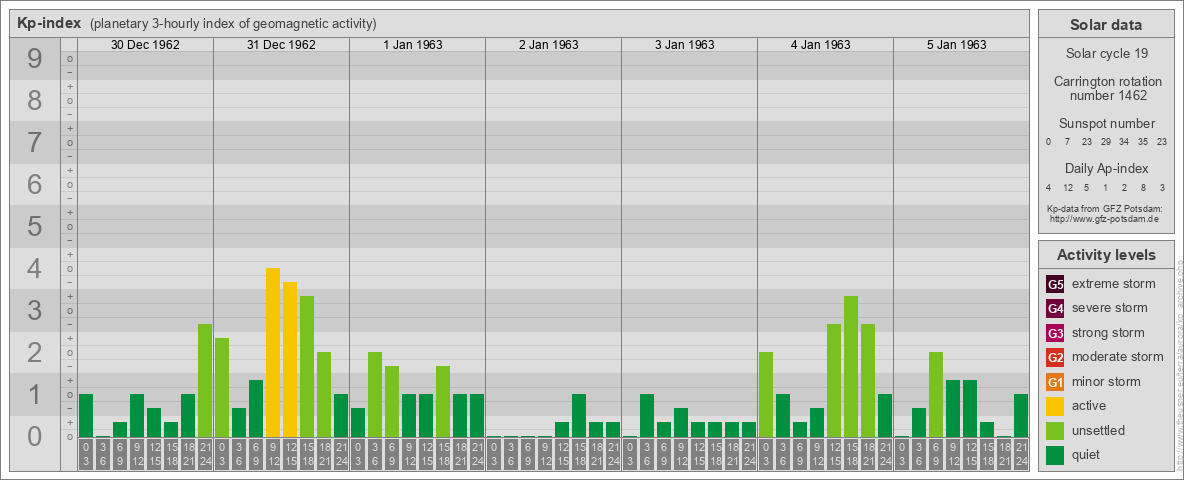Click the 15-18 bar on 2 Jan 1963
The image size is (1184, 480).
[578, 416]
